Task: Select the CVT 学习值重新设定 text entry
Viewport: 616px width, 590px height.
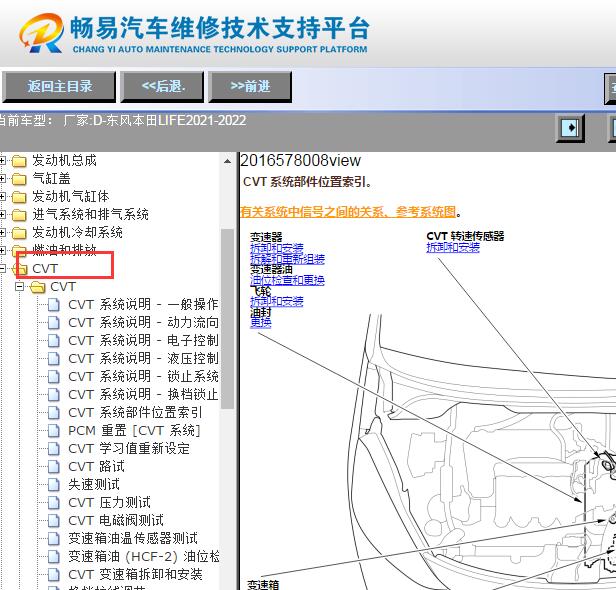Action: coord(129,449)
